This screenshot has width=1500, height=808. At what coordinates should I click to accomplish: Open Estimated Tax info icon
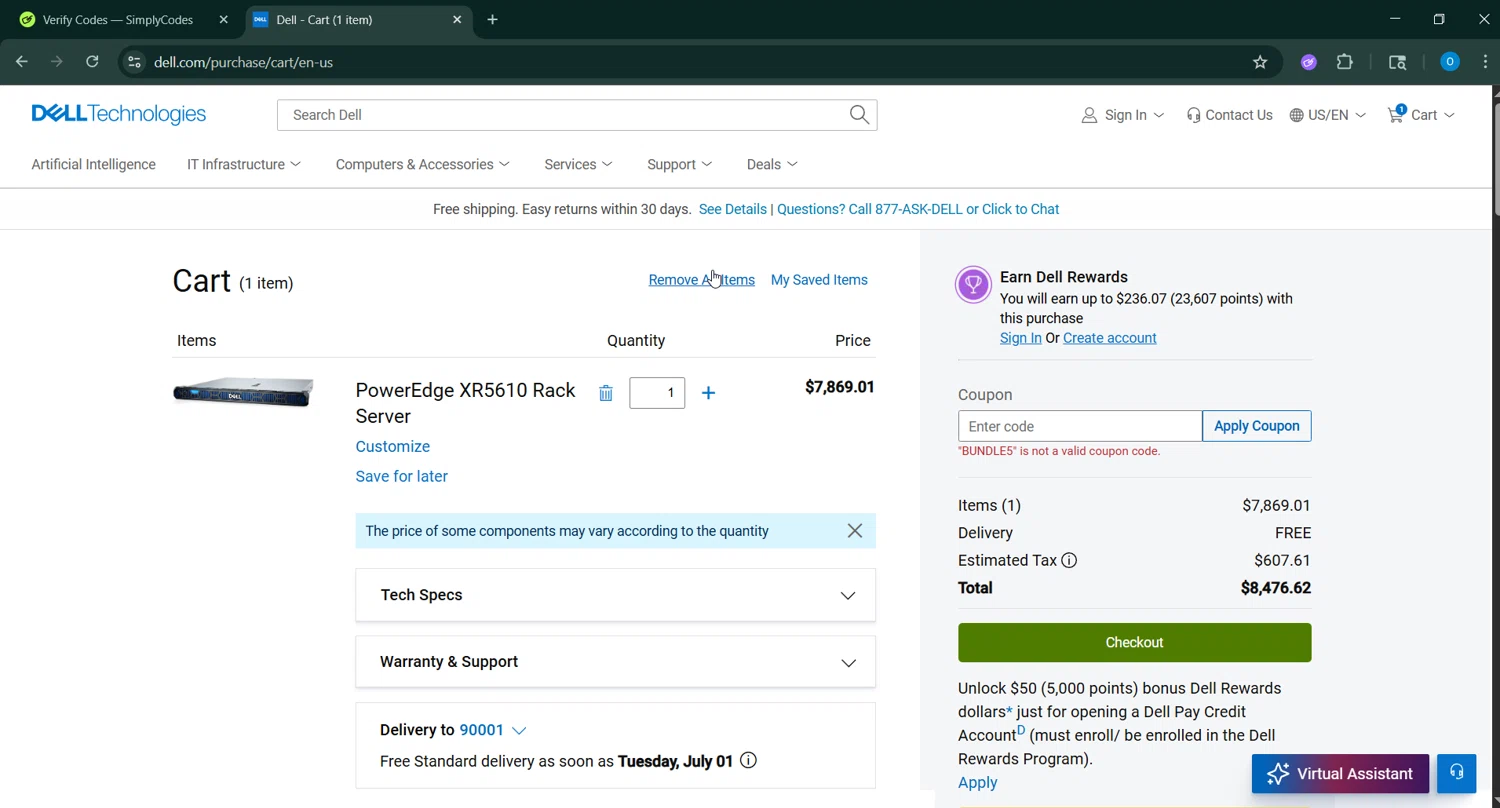1069,560
